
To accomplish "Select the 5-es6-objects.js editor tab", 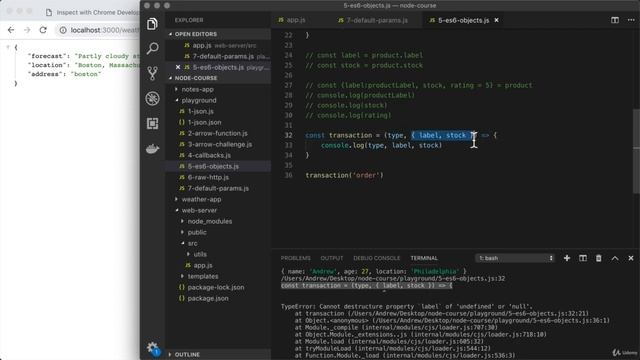I will tap(463, 20).
